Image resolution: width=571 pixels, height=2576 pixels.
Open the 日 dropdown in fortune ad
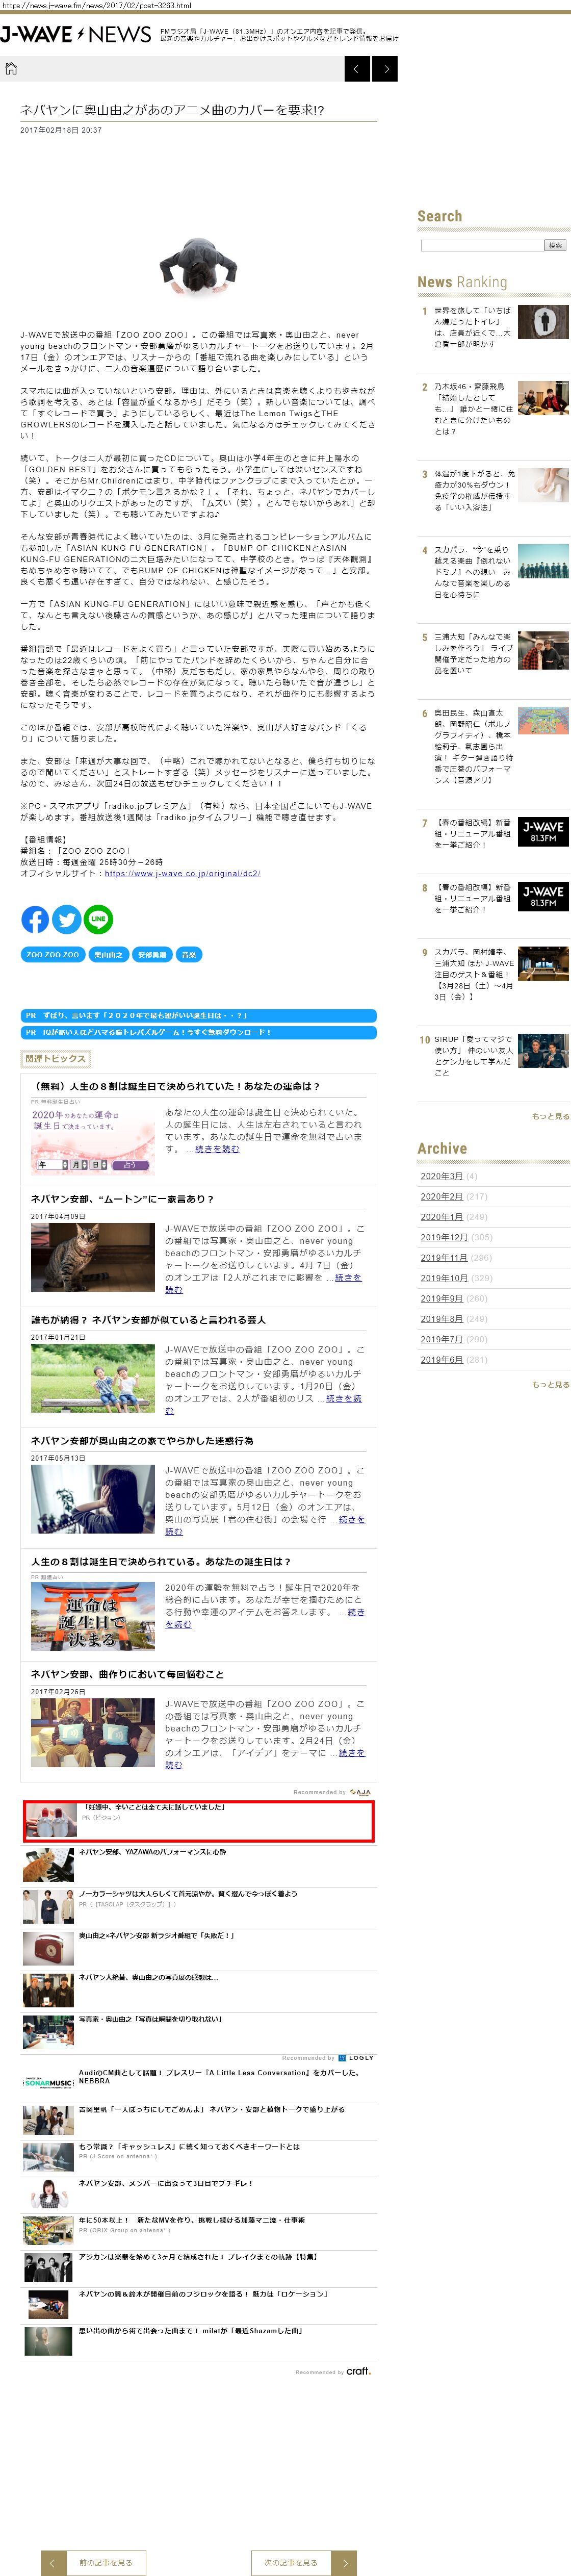98,1165
